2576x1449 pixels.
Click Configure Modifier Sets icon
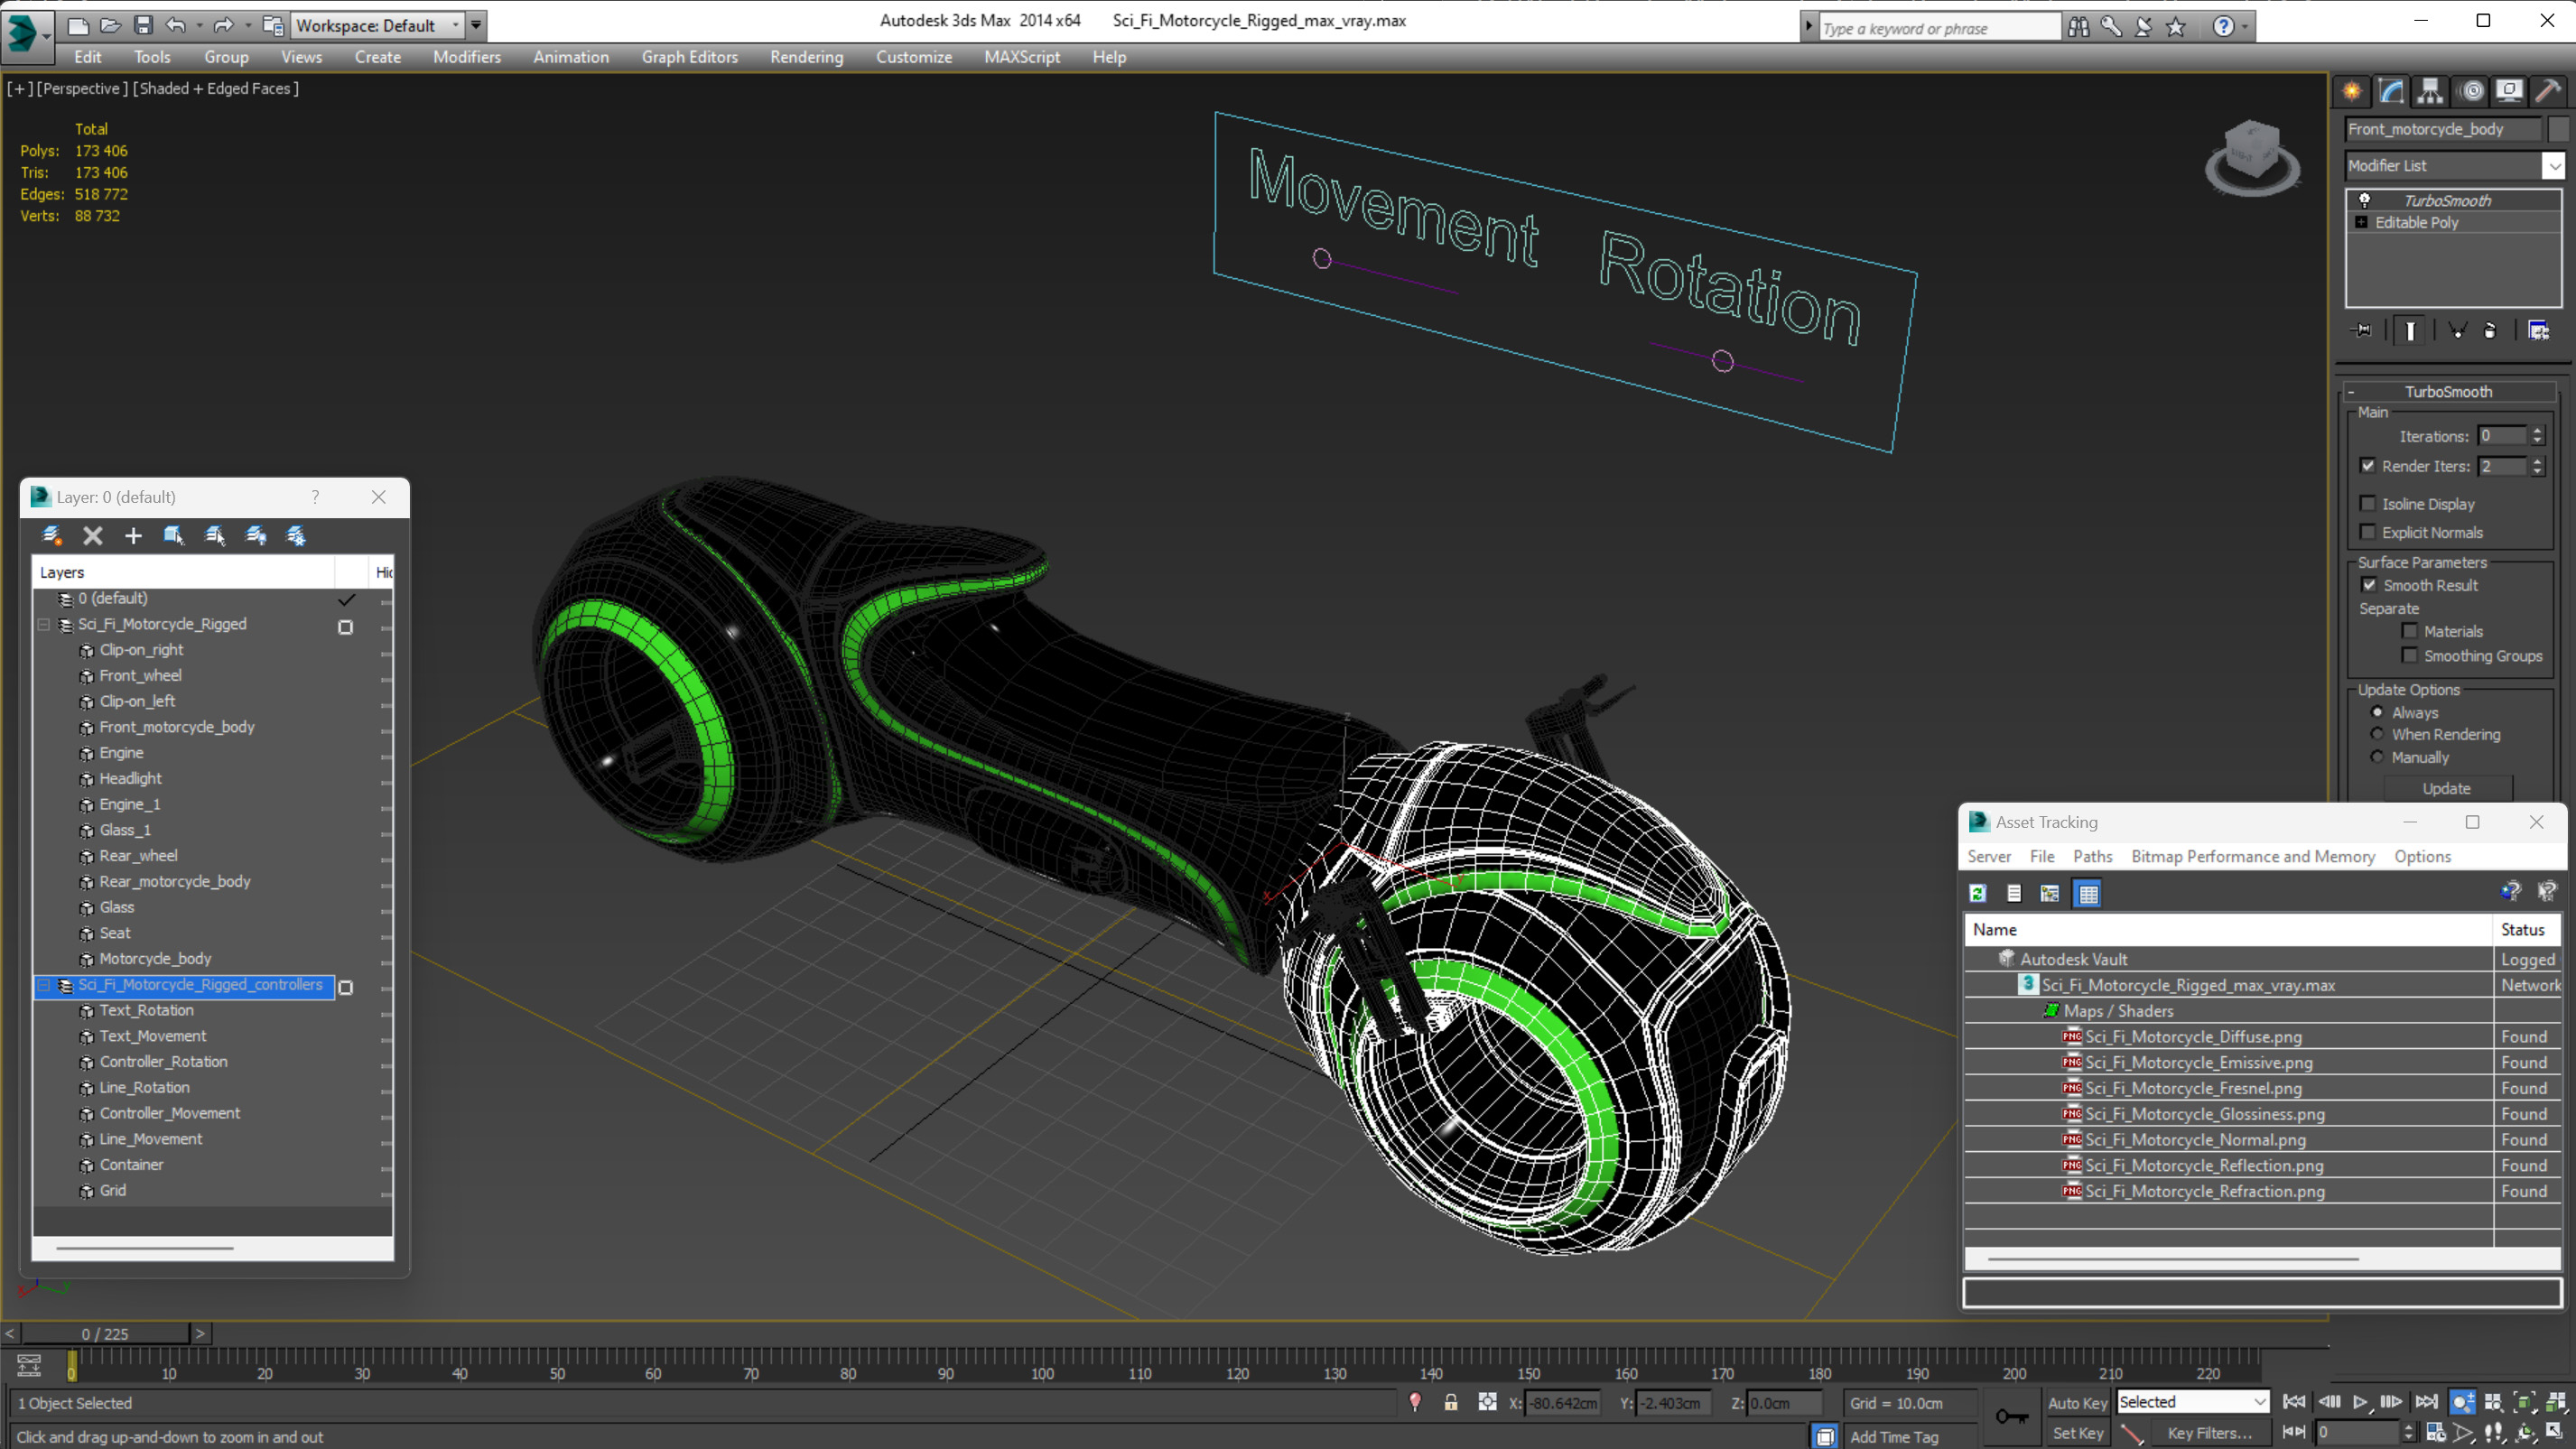2538,330
